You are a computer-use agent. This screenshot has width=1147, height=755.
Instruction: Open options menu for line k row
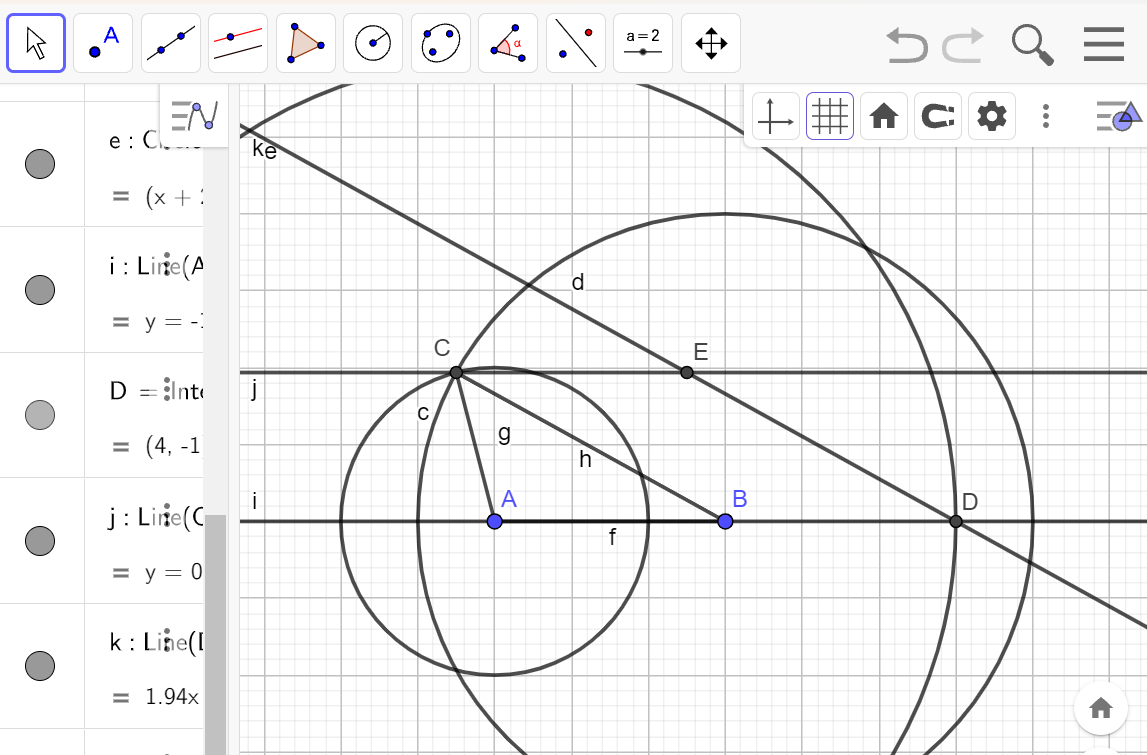click(167, 640)
